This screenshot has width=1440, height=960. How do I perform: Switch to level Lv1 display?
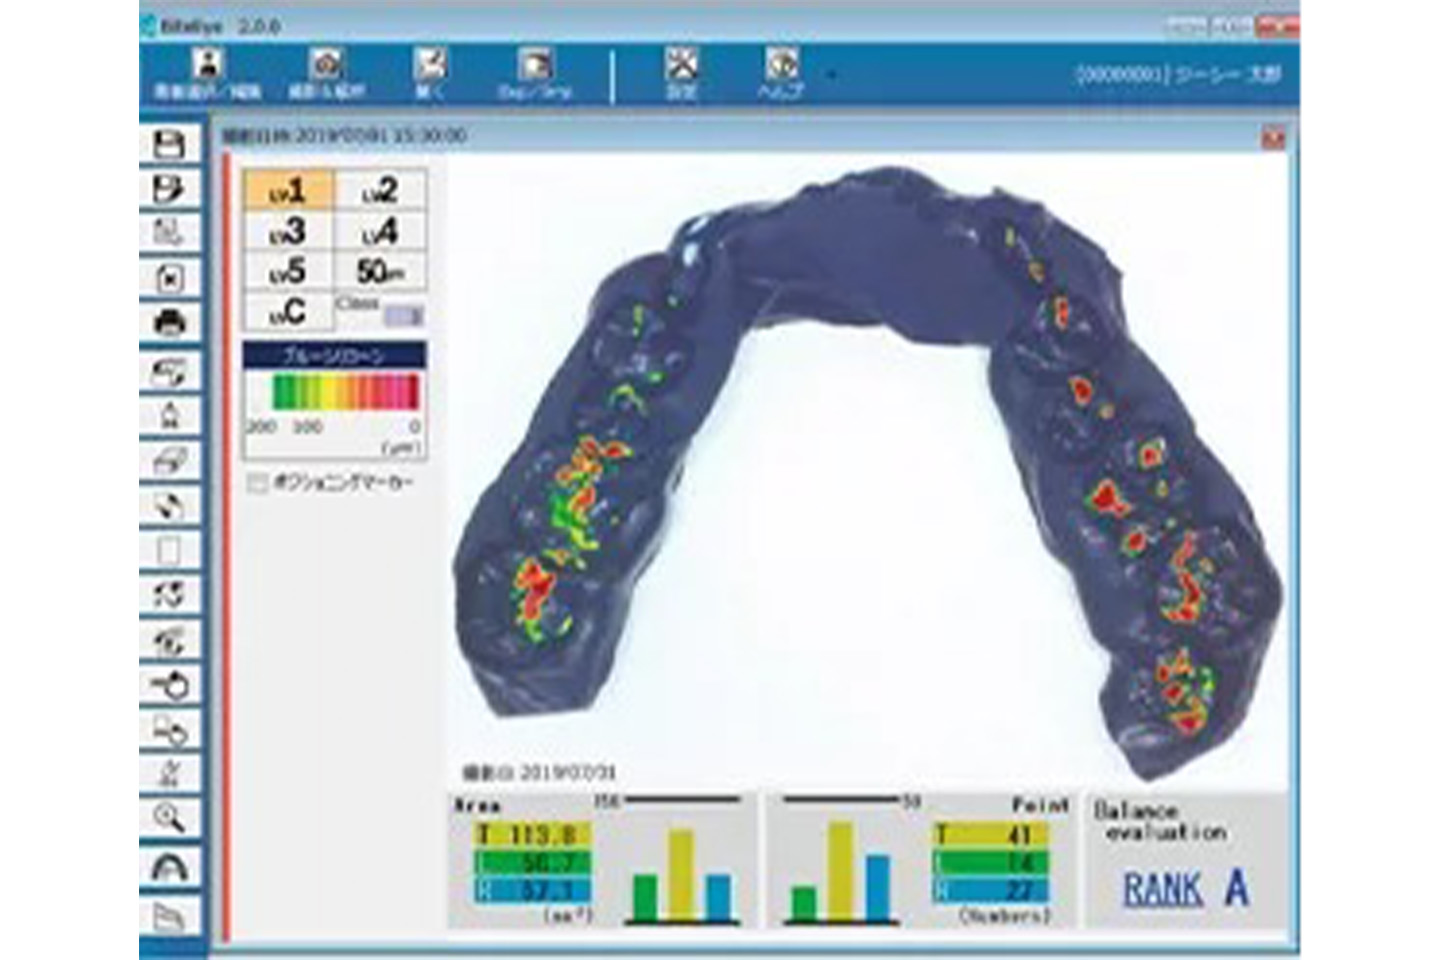[288, 190]
